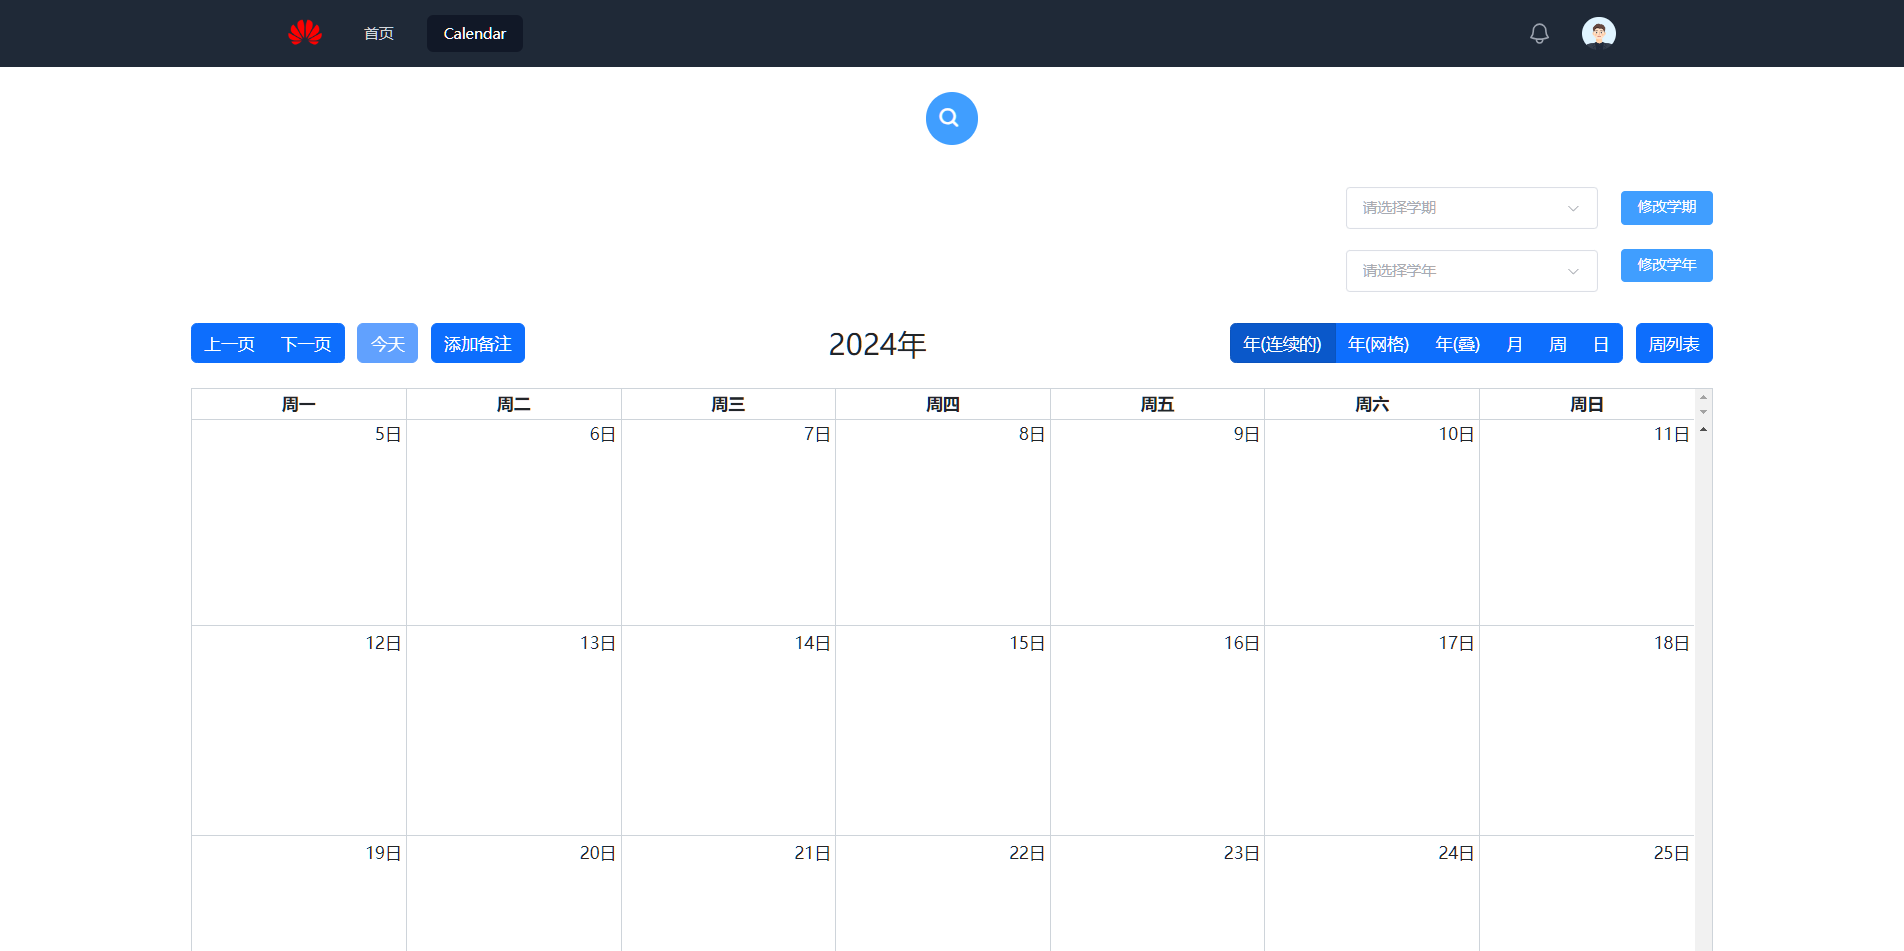The height and width of the screenshot is (951, 1904).
Task: Select the 10日 date cell
Action: tap(1372, 522)
